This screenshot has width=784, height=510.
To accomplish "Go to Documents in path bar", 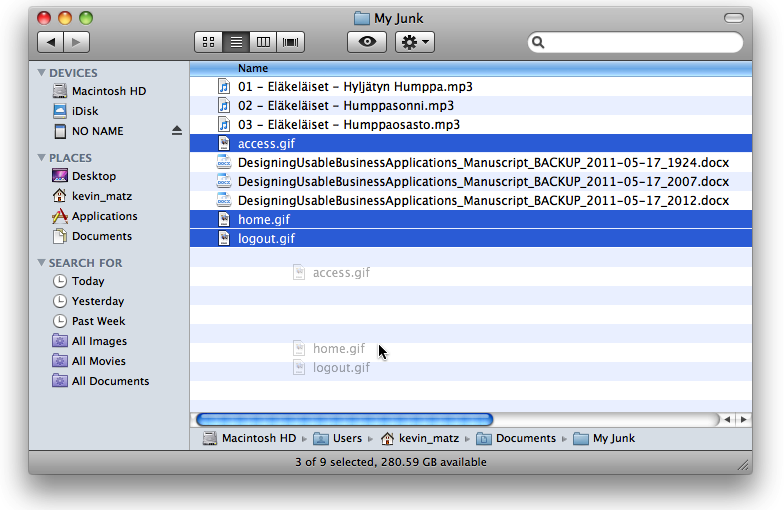I will 516,438.
